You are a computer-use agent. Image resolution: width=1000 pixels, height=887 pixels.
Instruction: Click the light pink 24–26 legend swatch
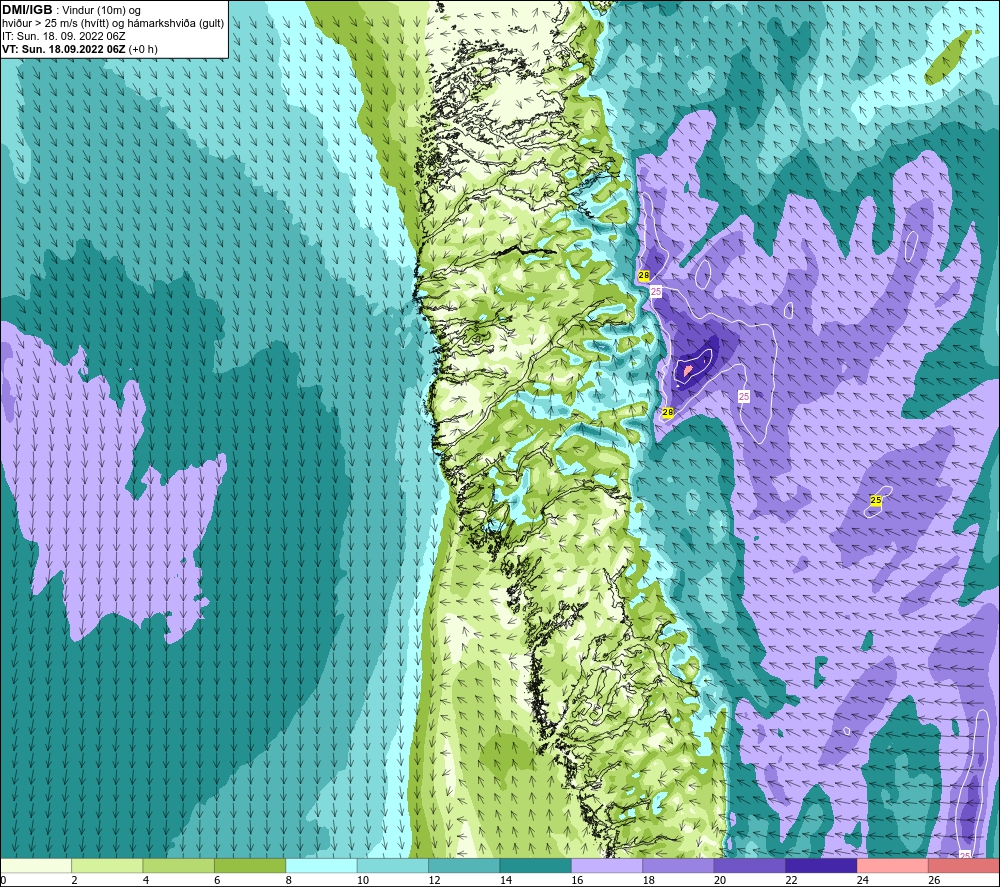pos(893,865)
